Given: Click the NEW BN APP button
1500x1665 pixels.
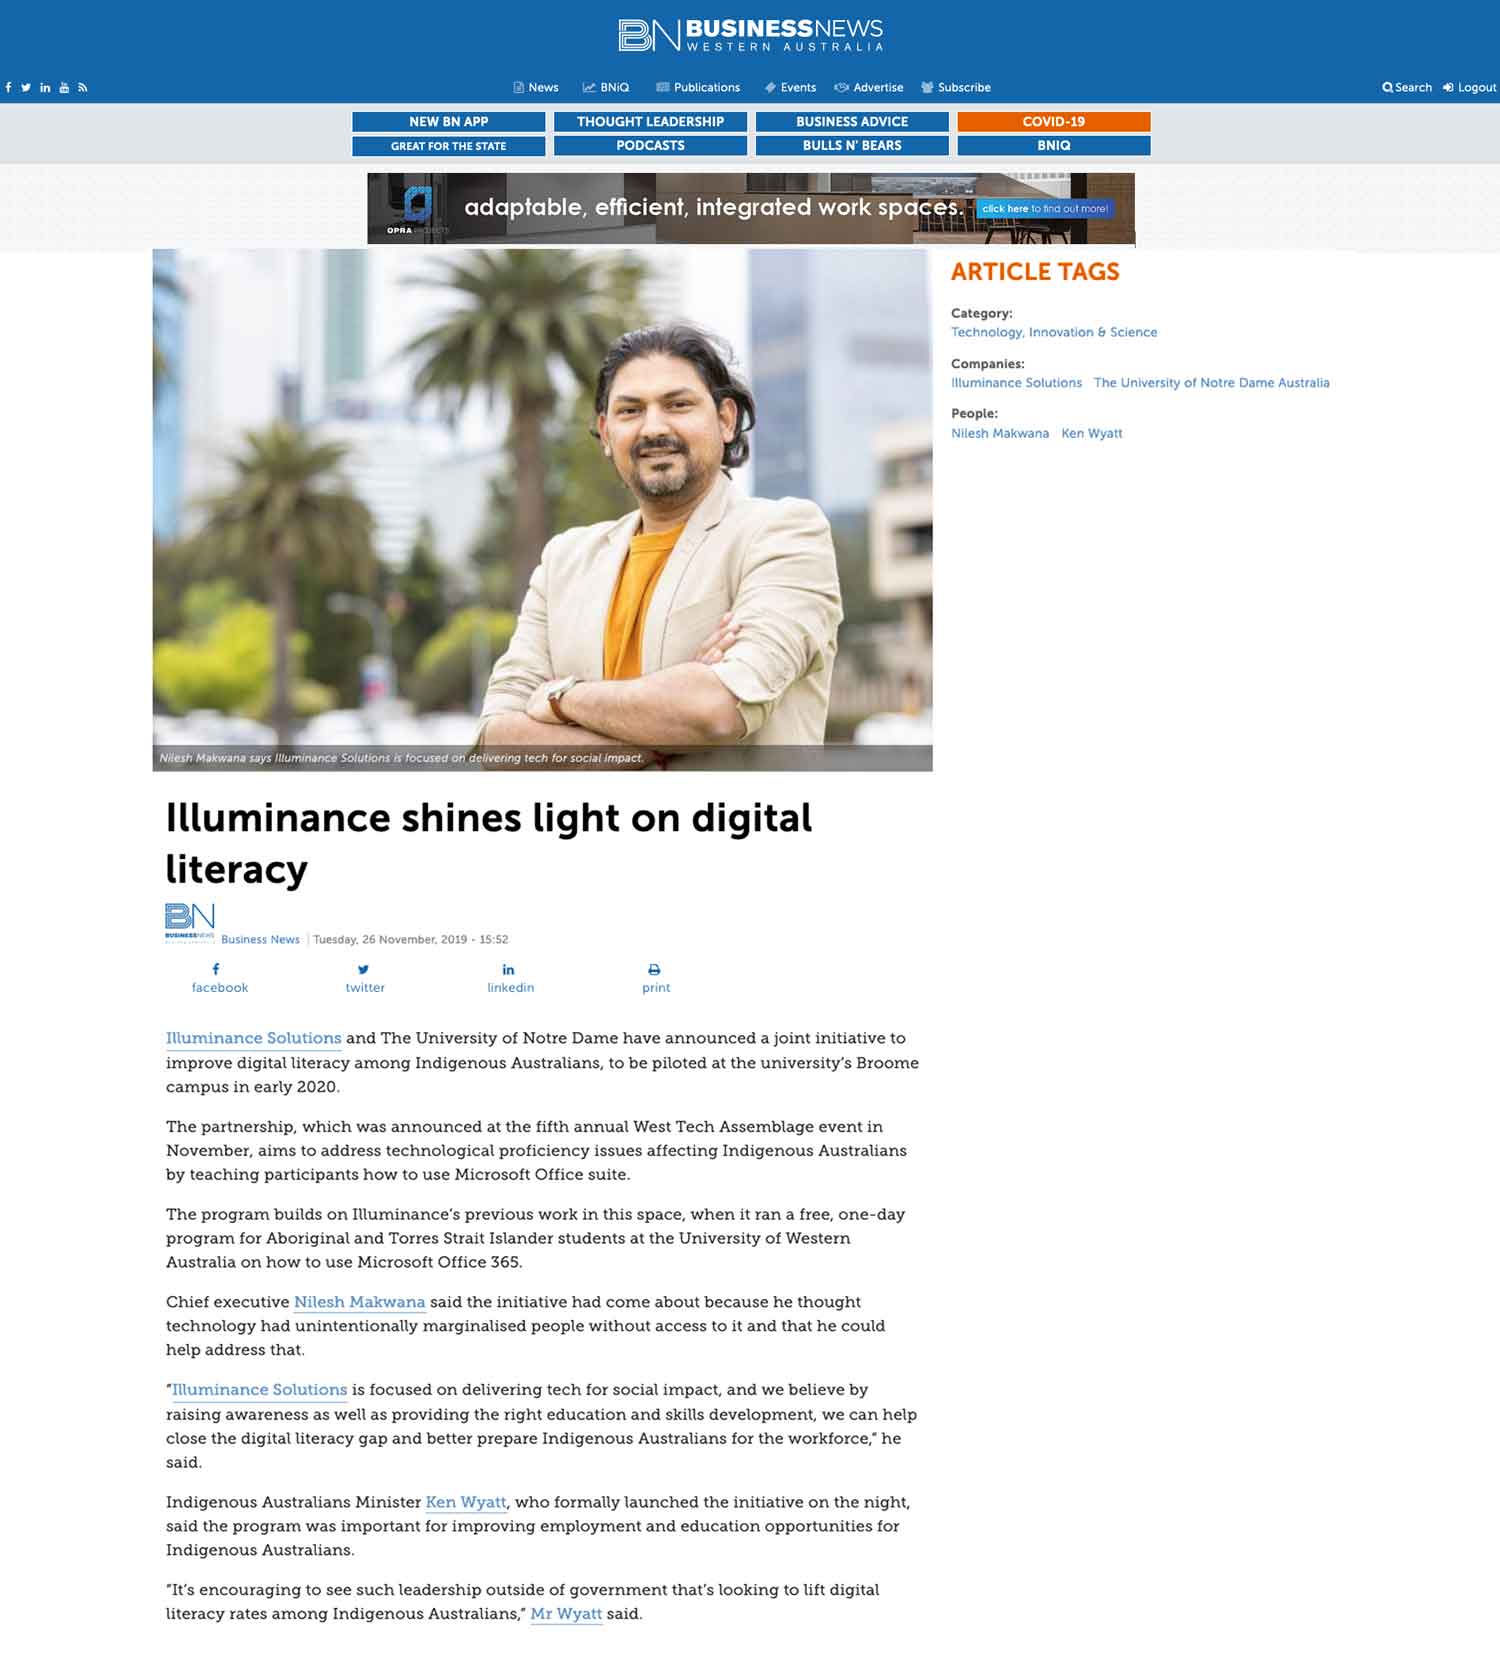Looking at the screenshot, I should point(448,121).
